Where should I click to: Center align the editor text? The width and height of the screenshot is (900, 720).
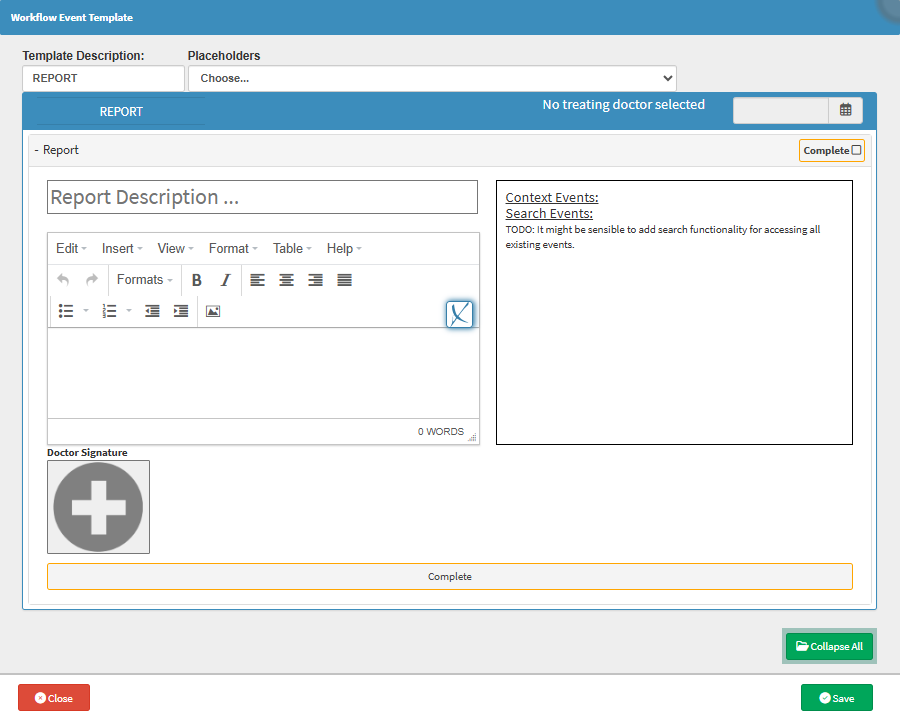287,280
